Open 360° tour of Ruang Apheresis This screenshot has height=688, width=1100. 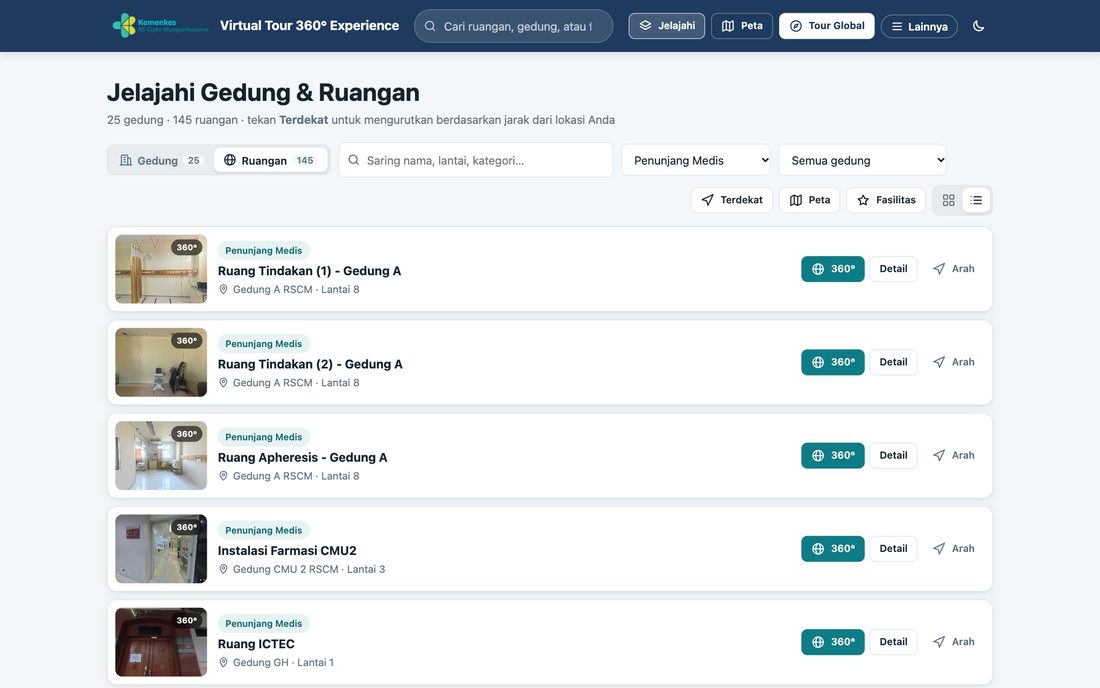coord(833,455)
